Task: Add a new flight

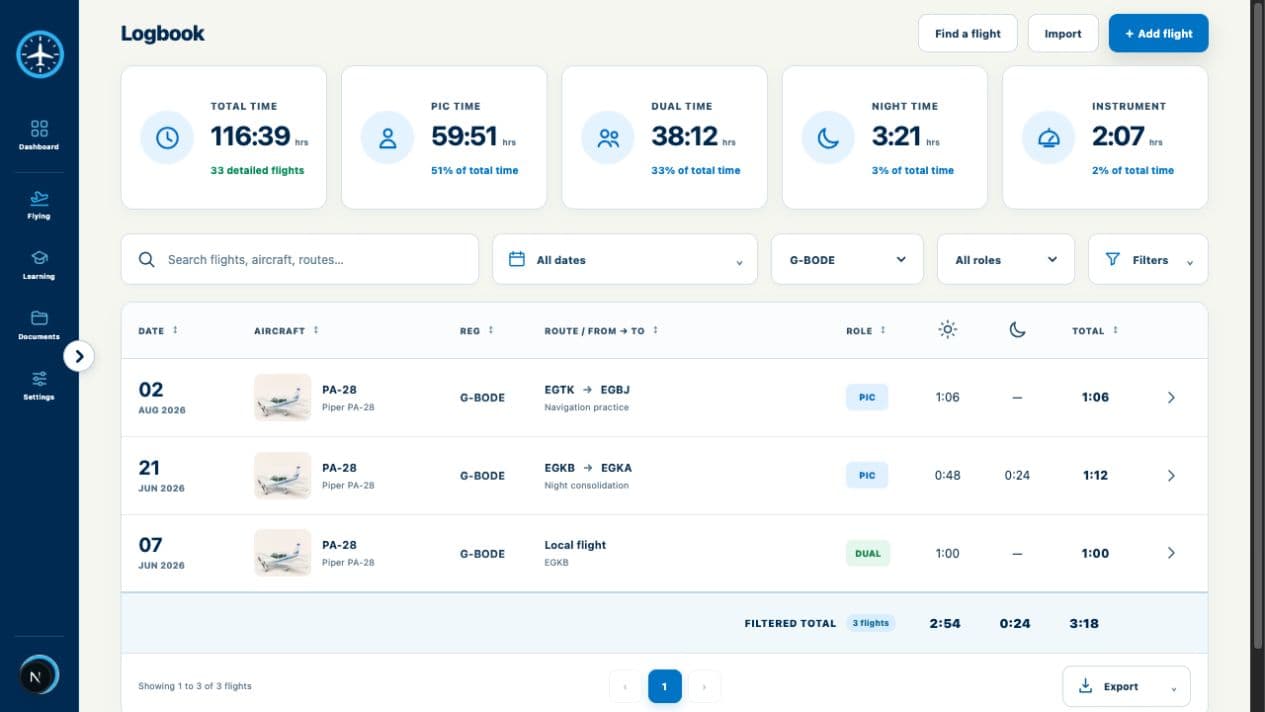Action: coord(1158,33)
